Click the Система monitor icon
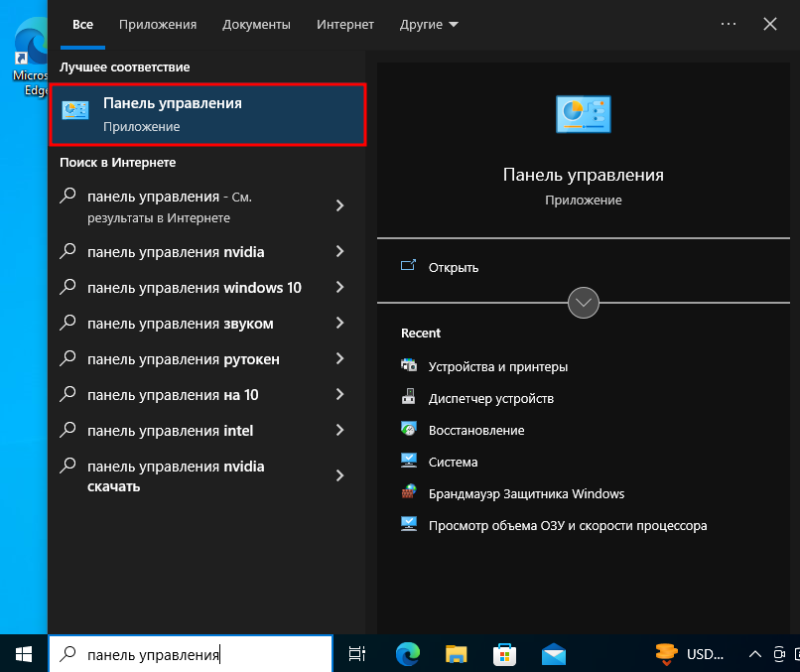 [x=409, y=460]
